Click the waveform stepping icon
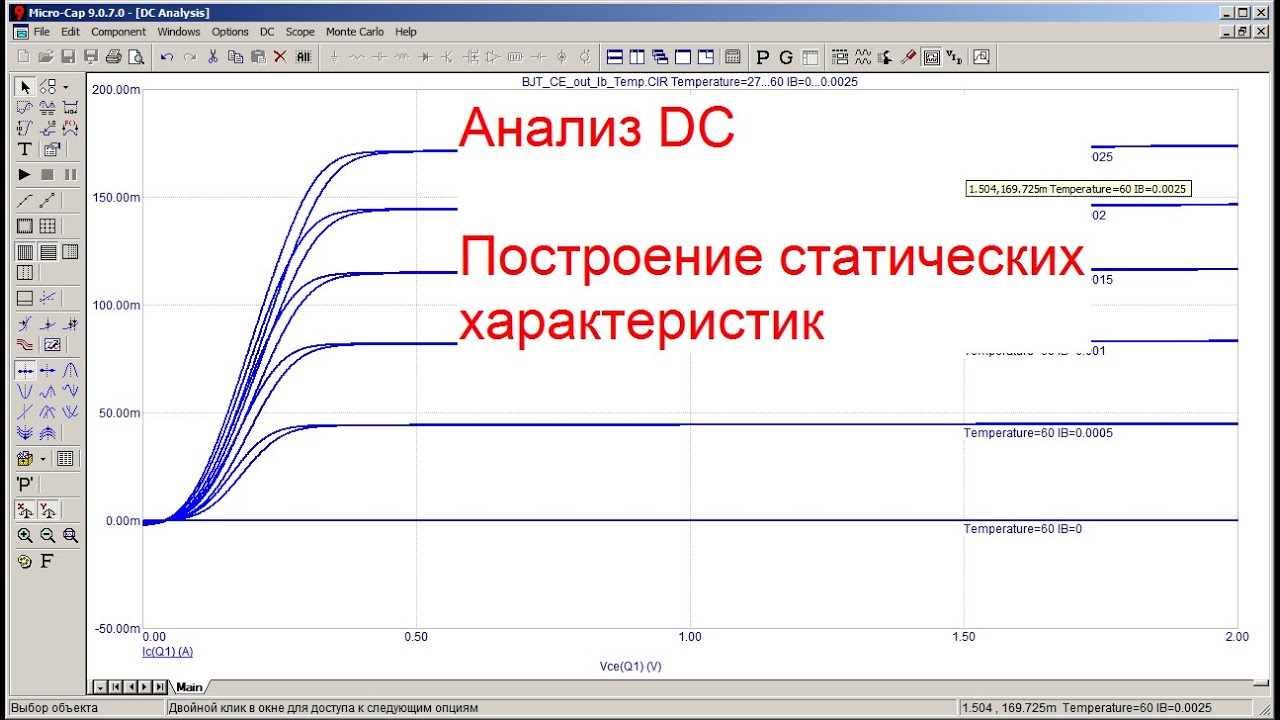This screenshot has width=1280, height=720. pos(863,57)
